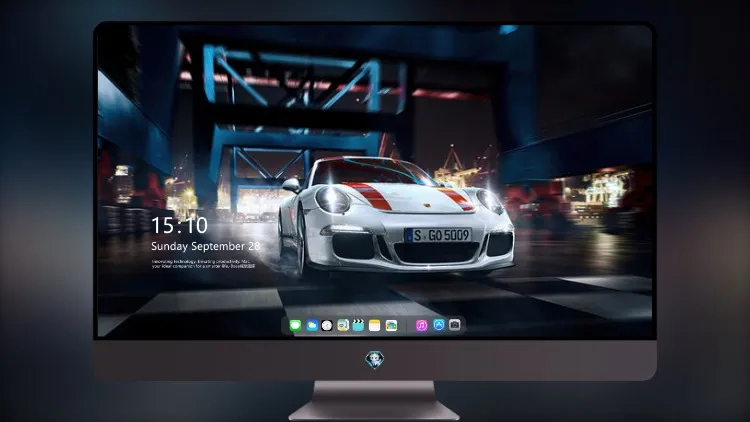Open the Maps app in dock
The height and width of the screenshot is (422, 750).
click(343, 325)
